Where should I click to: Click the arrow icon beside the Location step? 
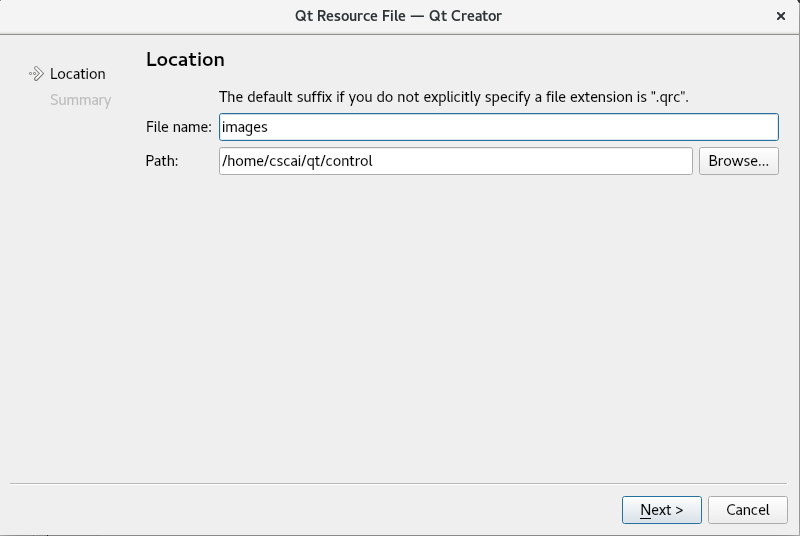pyautogui.click(x=36, y=74)
